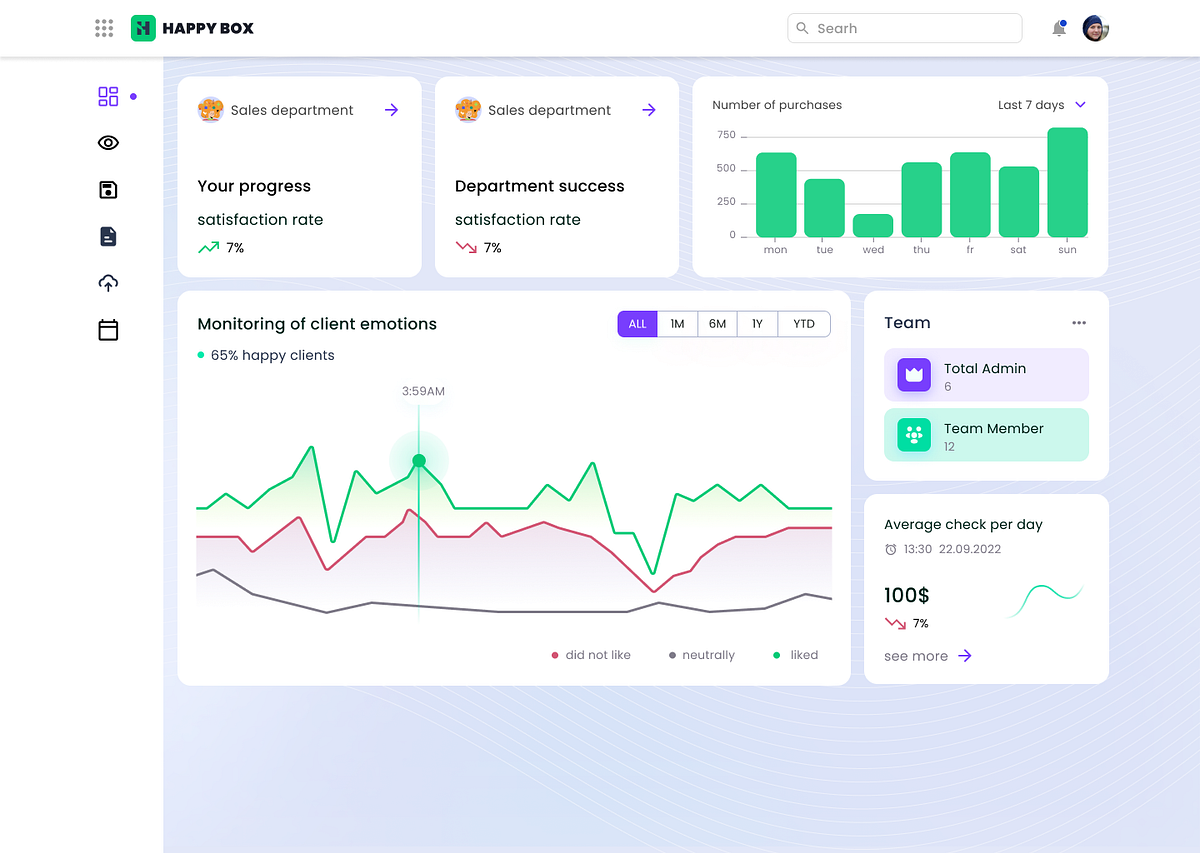1200x853 pixels.
Task: Open the apps grid icon next to the logo
Action: [103, 28]
